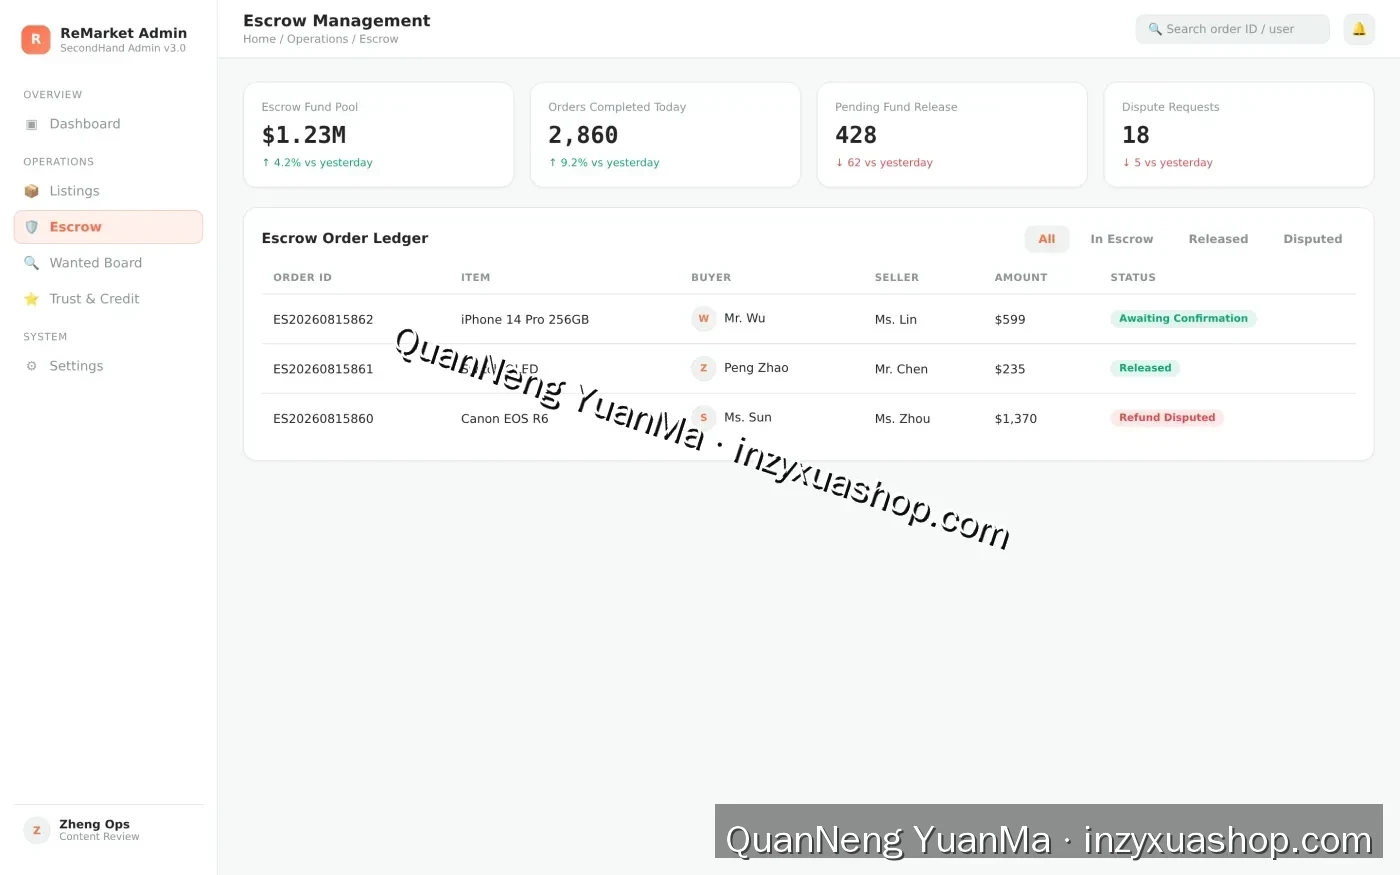Click order ID ES20260815861

323,369
